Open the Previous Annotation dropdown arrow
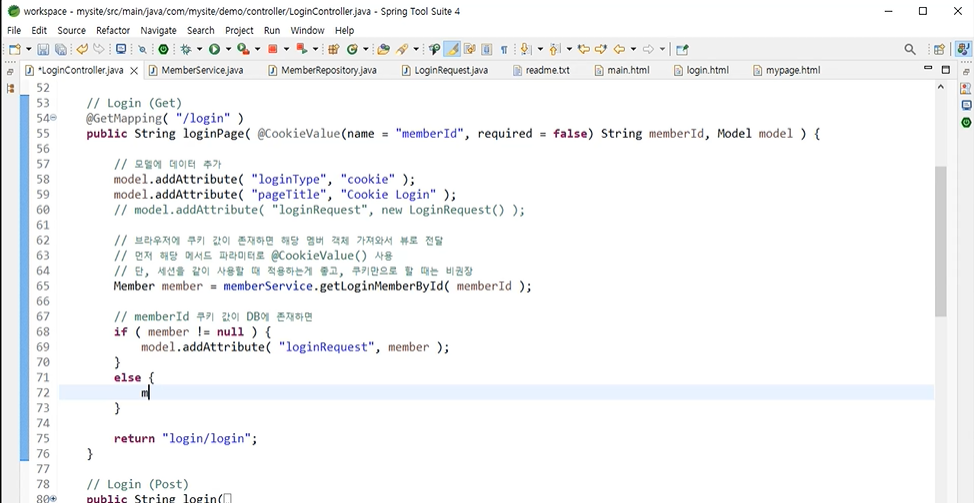Image resolution: width=975 pixels, height=503 pixels. 569,49
